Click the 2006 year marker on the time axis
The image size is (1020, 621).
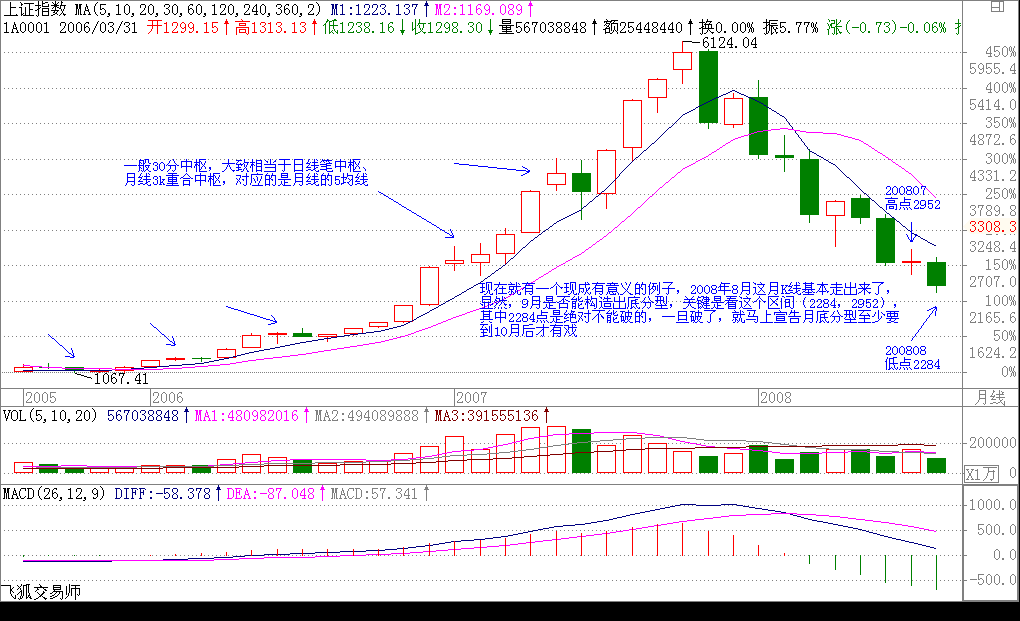coord(166,397)
